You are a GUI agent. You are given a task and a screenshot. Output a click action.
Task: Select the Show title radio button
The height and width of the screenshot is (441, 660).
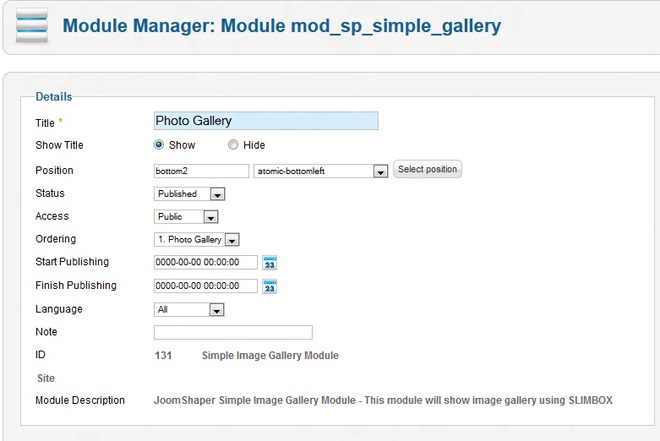click(x=159, y=145)
